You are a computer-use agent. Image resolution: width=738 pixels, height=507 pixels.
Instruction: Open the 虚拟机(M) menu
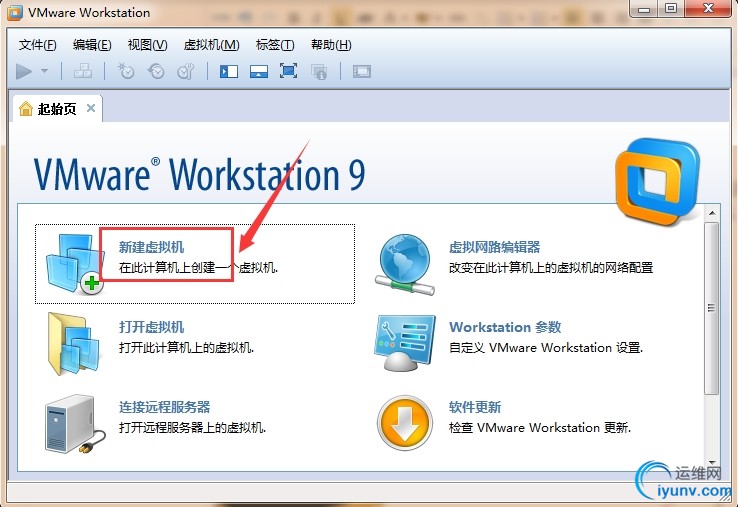tap(211, 45)
